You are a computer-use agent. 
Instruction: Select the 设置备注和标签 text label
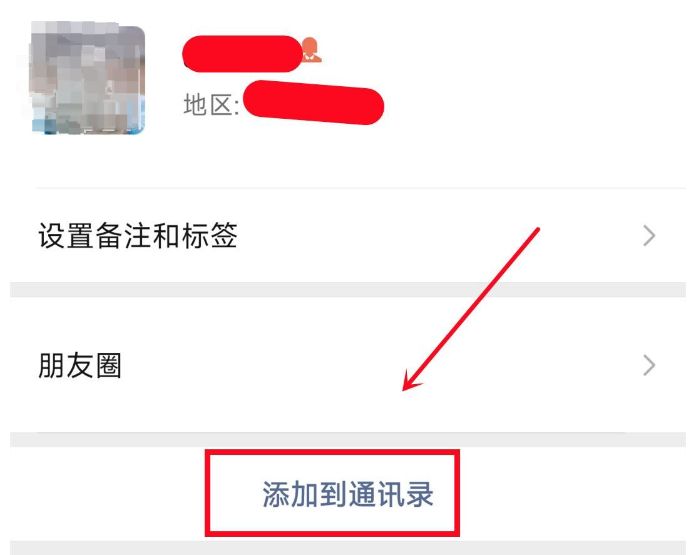138,236
